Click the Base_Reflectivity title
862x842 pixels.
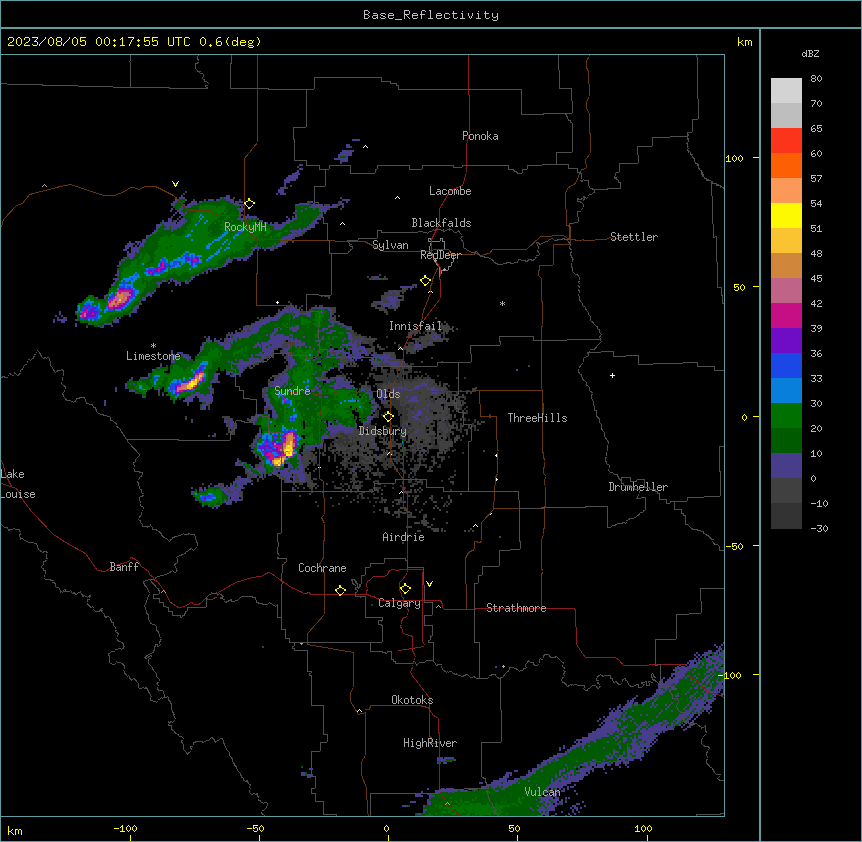[x=431, y=15]
